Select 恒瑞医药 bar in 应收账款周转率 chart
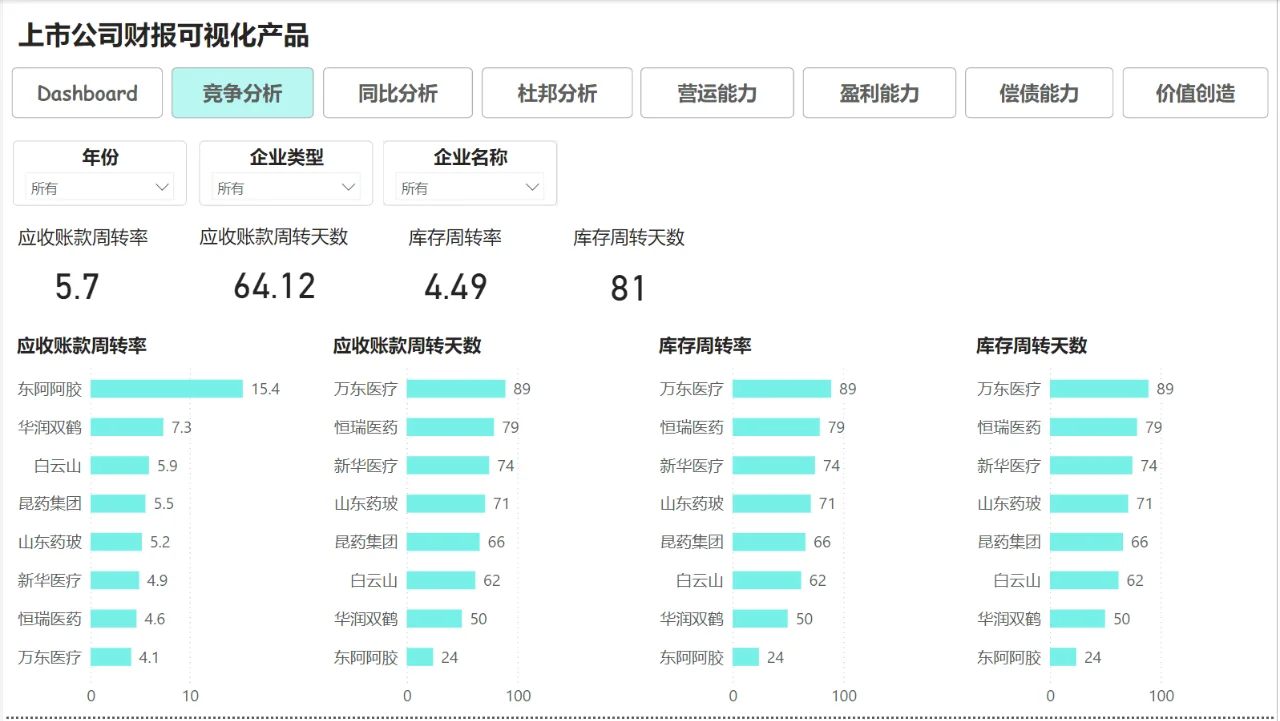This screenshot has height=721, width=1280. point(113,619)
